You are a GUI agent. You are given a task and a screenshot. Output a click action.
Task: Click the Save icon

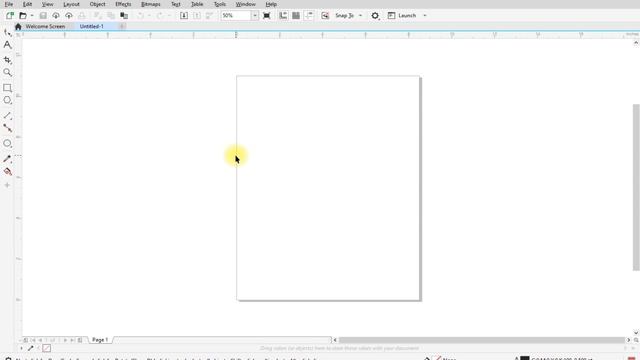click(x=43, y=16)
